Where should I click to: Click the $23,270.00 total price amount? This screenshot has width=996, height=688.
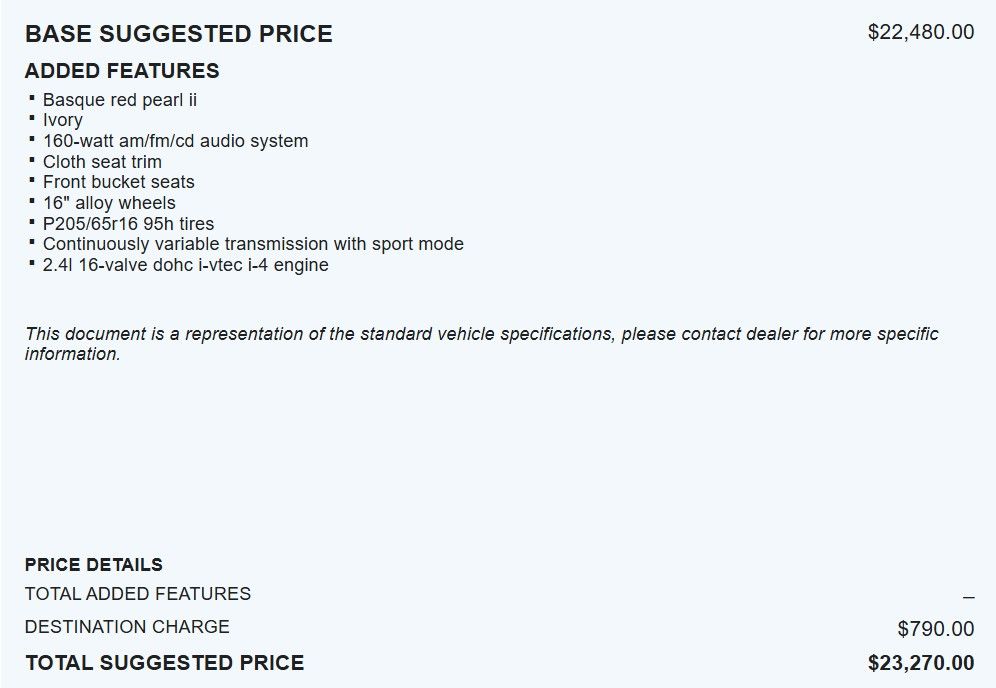click(x=920, y=663)
